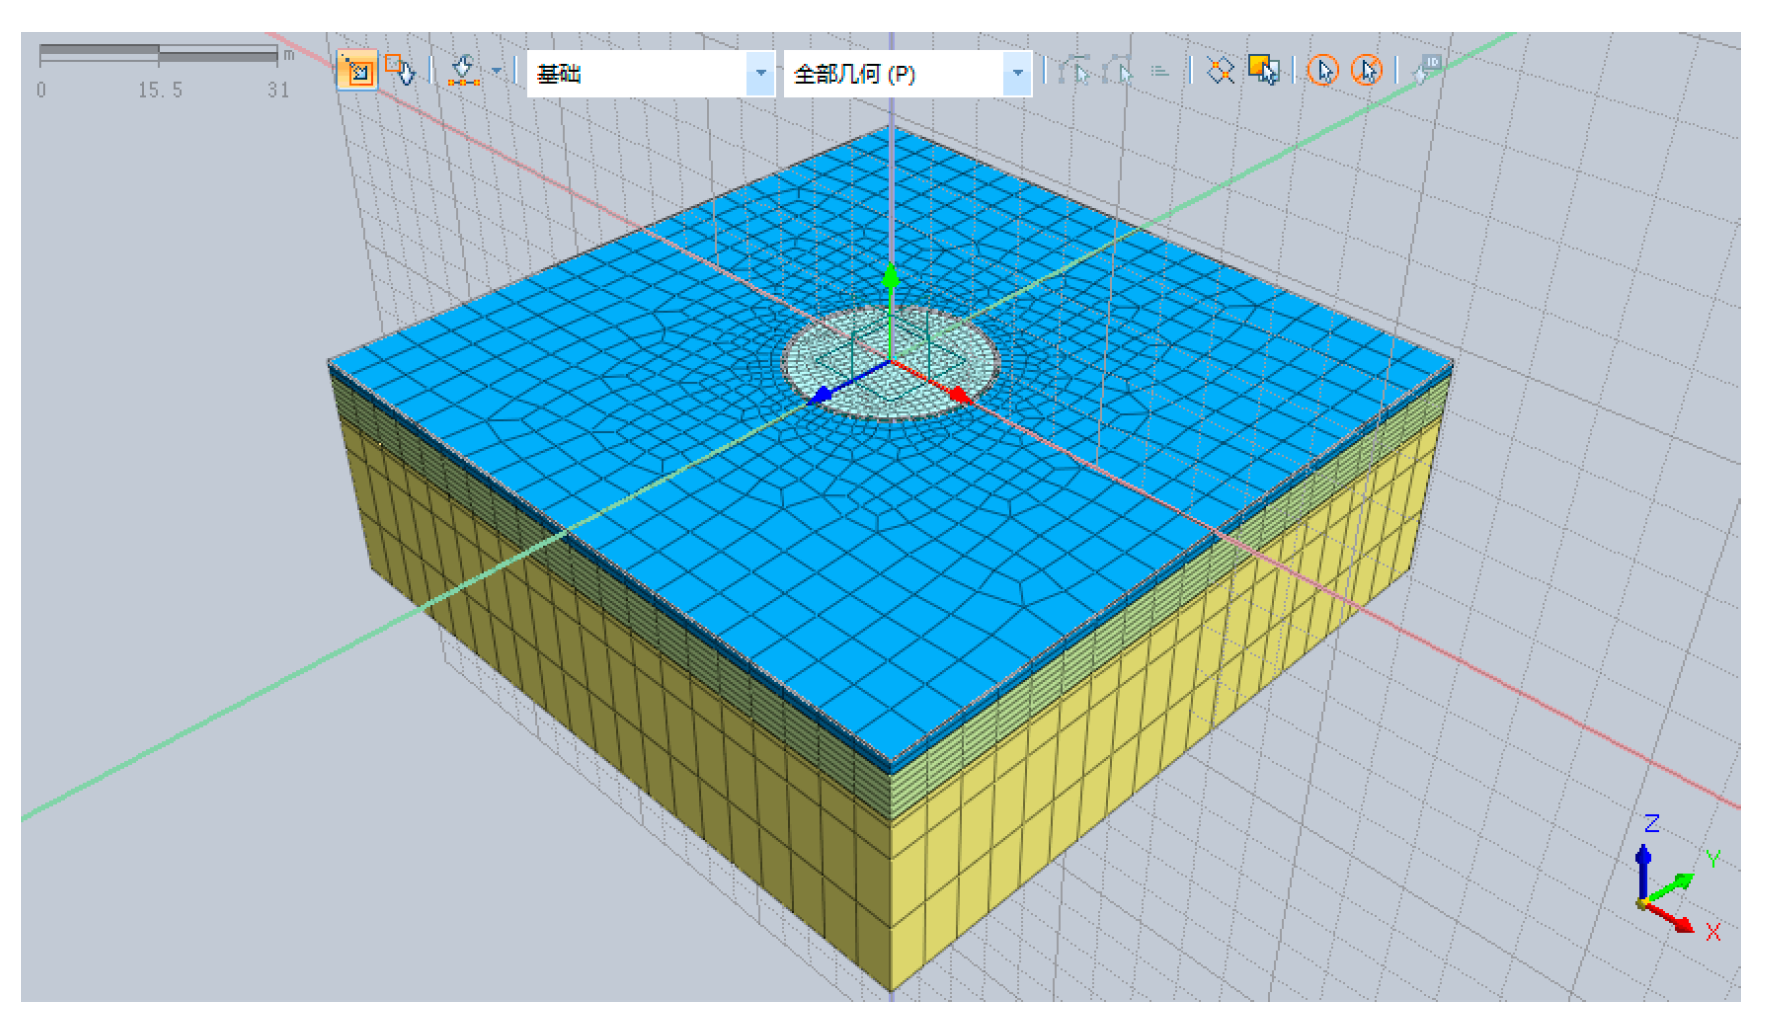Click the yellow square selection icon

tap(1263, 71)
